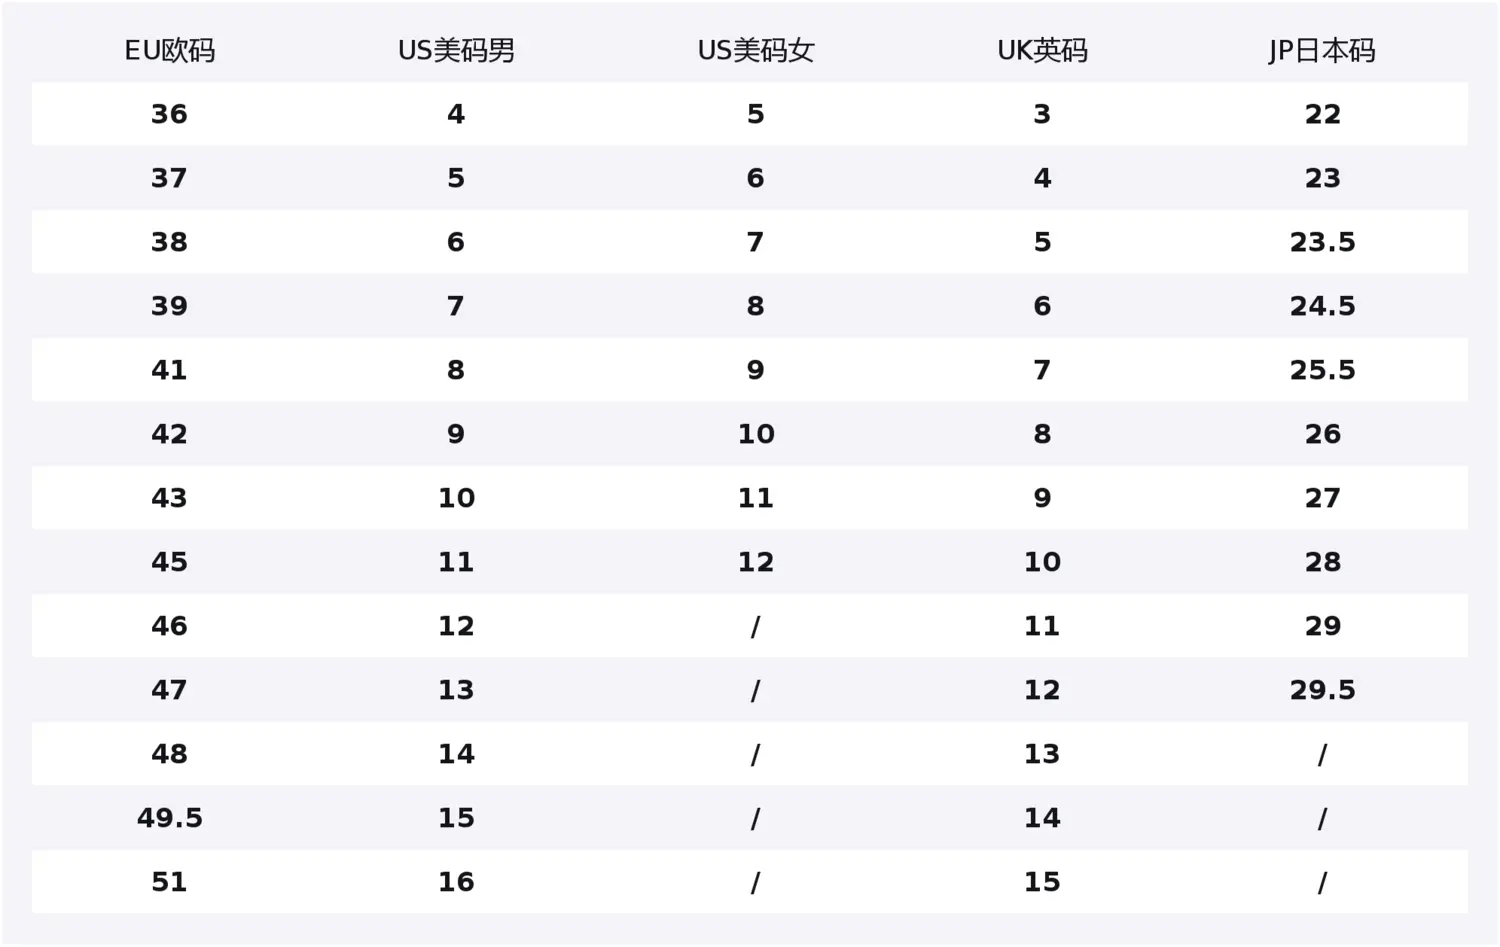Click JP size 22 cell
1500x947 pixels.
click(1322, 114)
